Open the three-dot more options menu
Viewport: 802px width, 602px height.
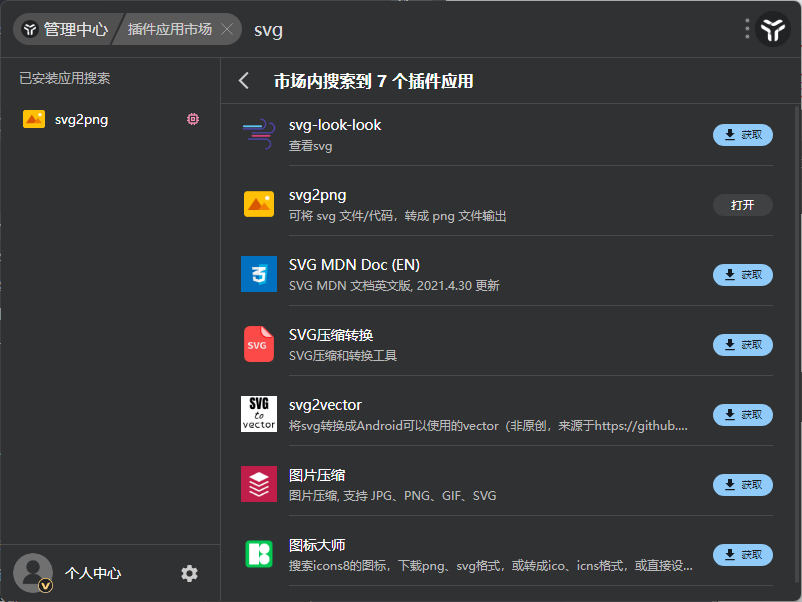tap(747, 29)
